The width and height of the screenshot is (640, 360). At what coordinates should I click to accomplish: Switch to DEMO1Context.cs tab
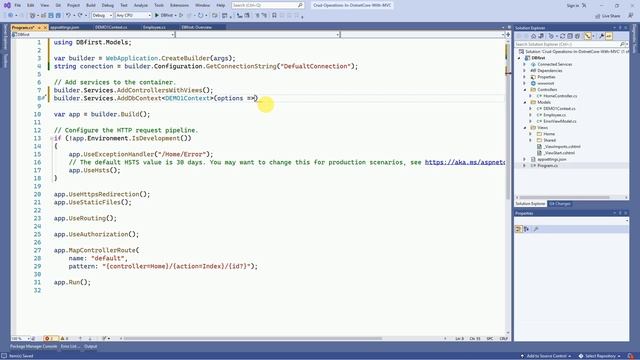[x=111, y=27]
